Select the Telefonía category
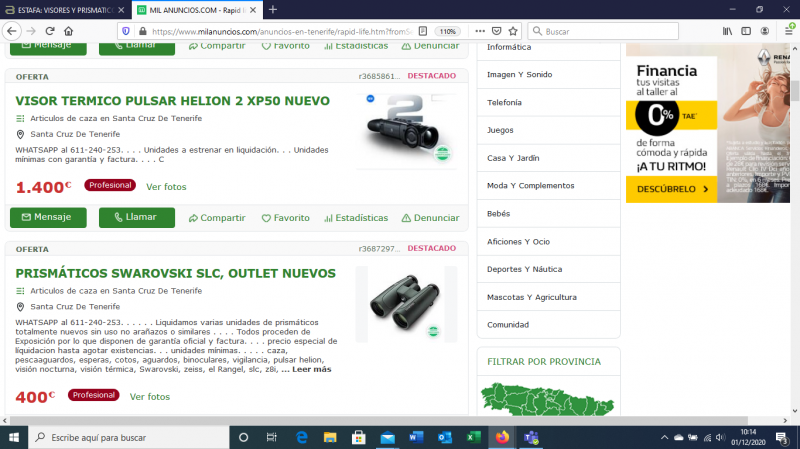The image size is (800, 449). [505, 102]
